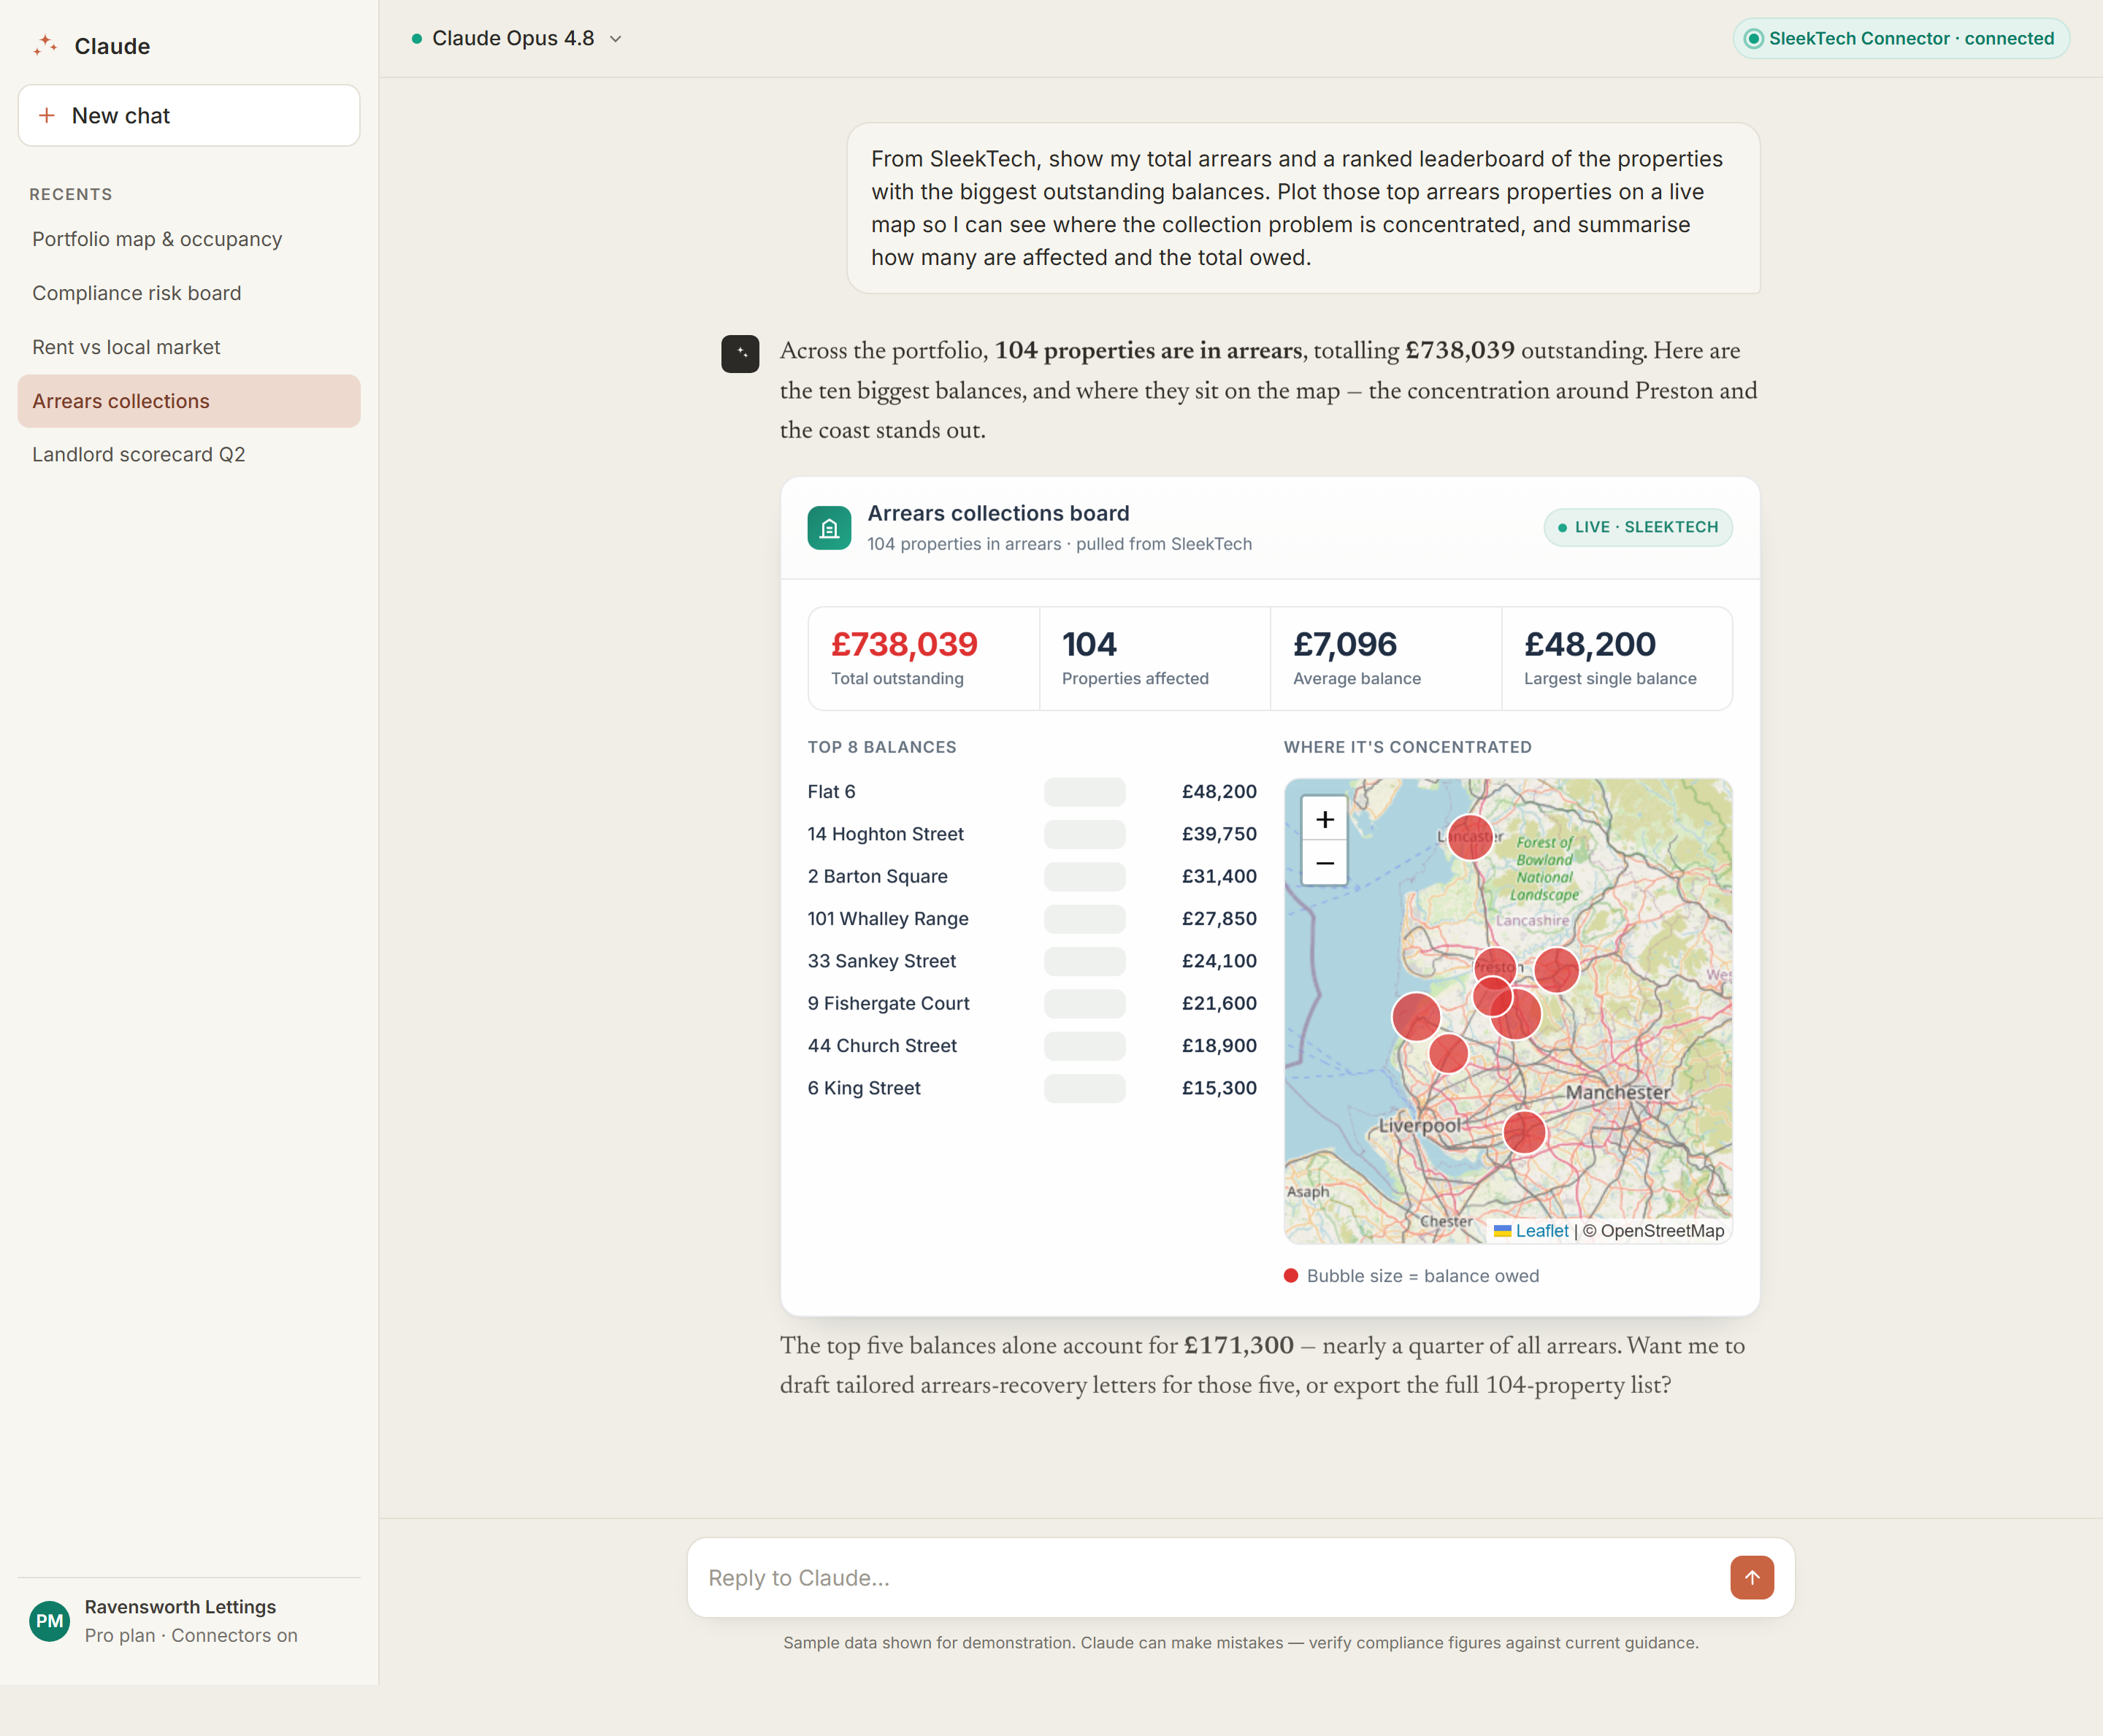Click the coastal arrears bubble west of Preston
The height and width of the screenshot is (1736, 2103).
1416,1017
